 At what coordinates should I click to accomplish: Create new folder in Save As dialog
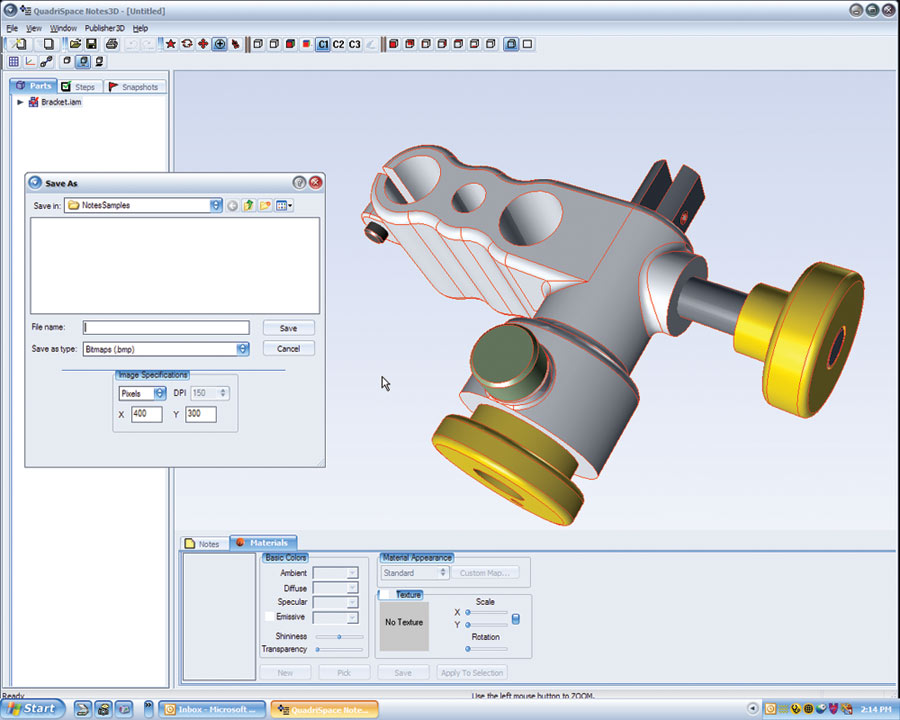[x=265, y=206]
